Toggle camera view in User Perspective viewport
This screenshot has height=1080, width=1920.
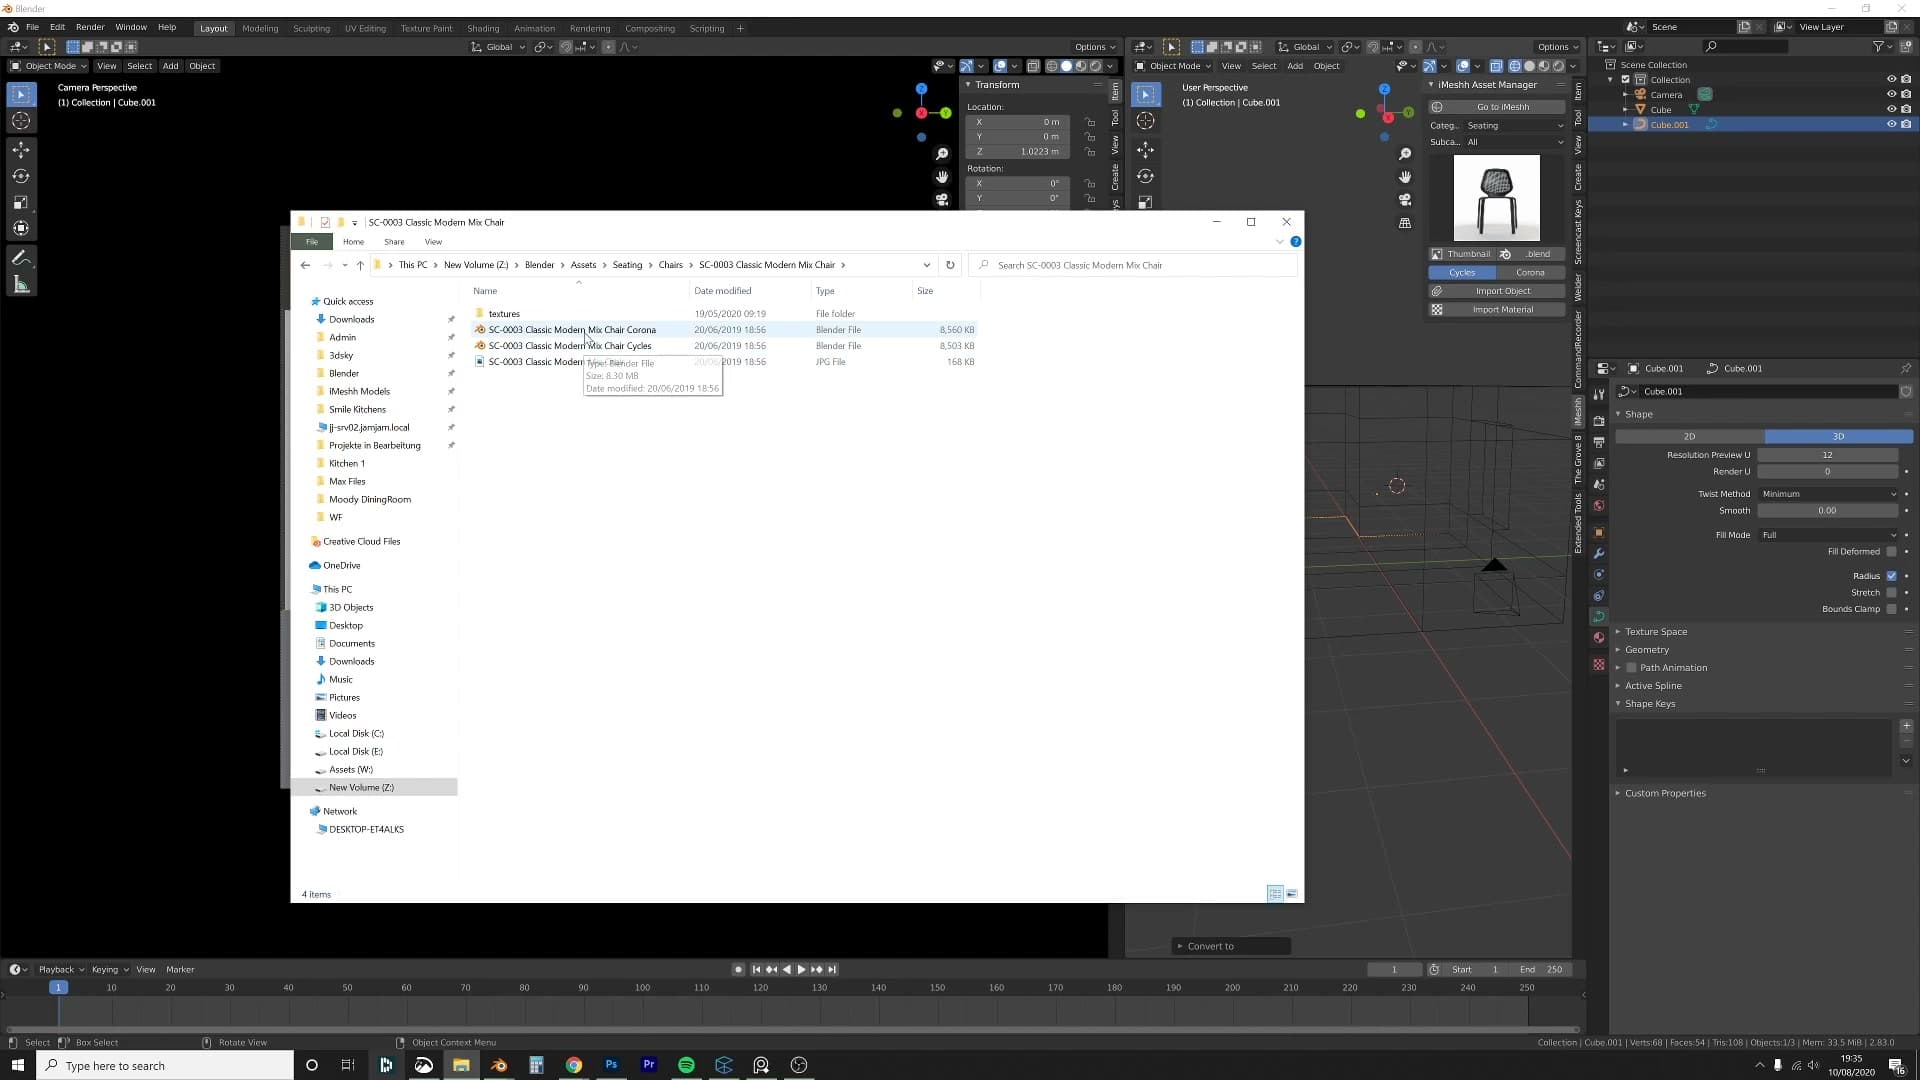point(1405,200)
